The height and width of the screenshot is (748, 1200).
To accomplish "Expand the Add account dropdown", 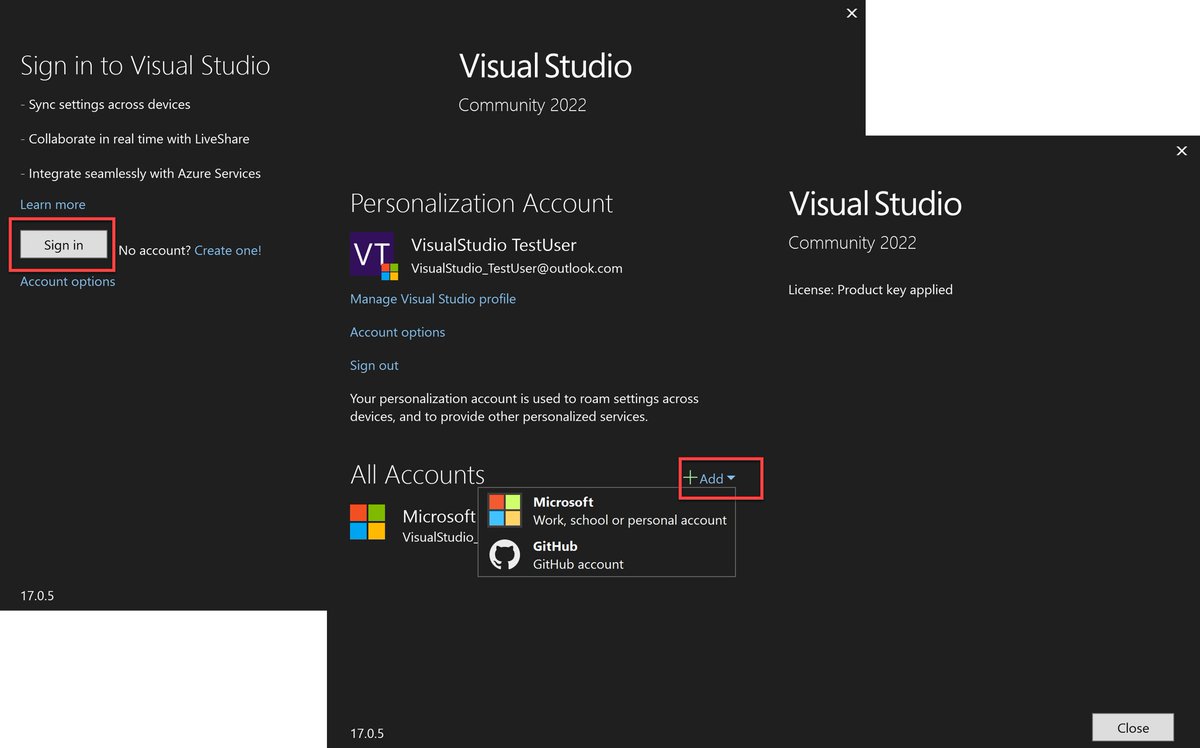I will coord(710,478).
